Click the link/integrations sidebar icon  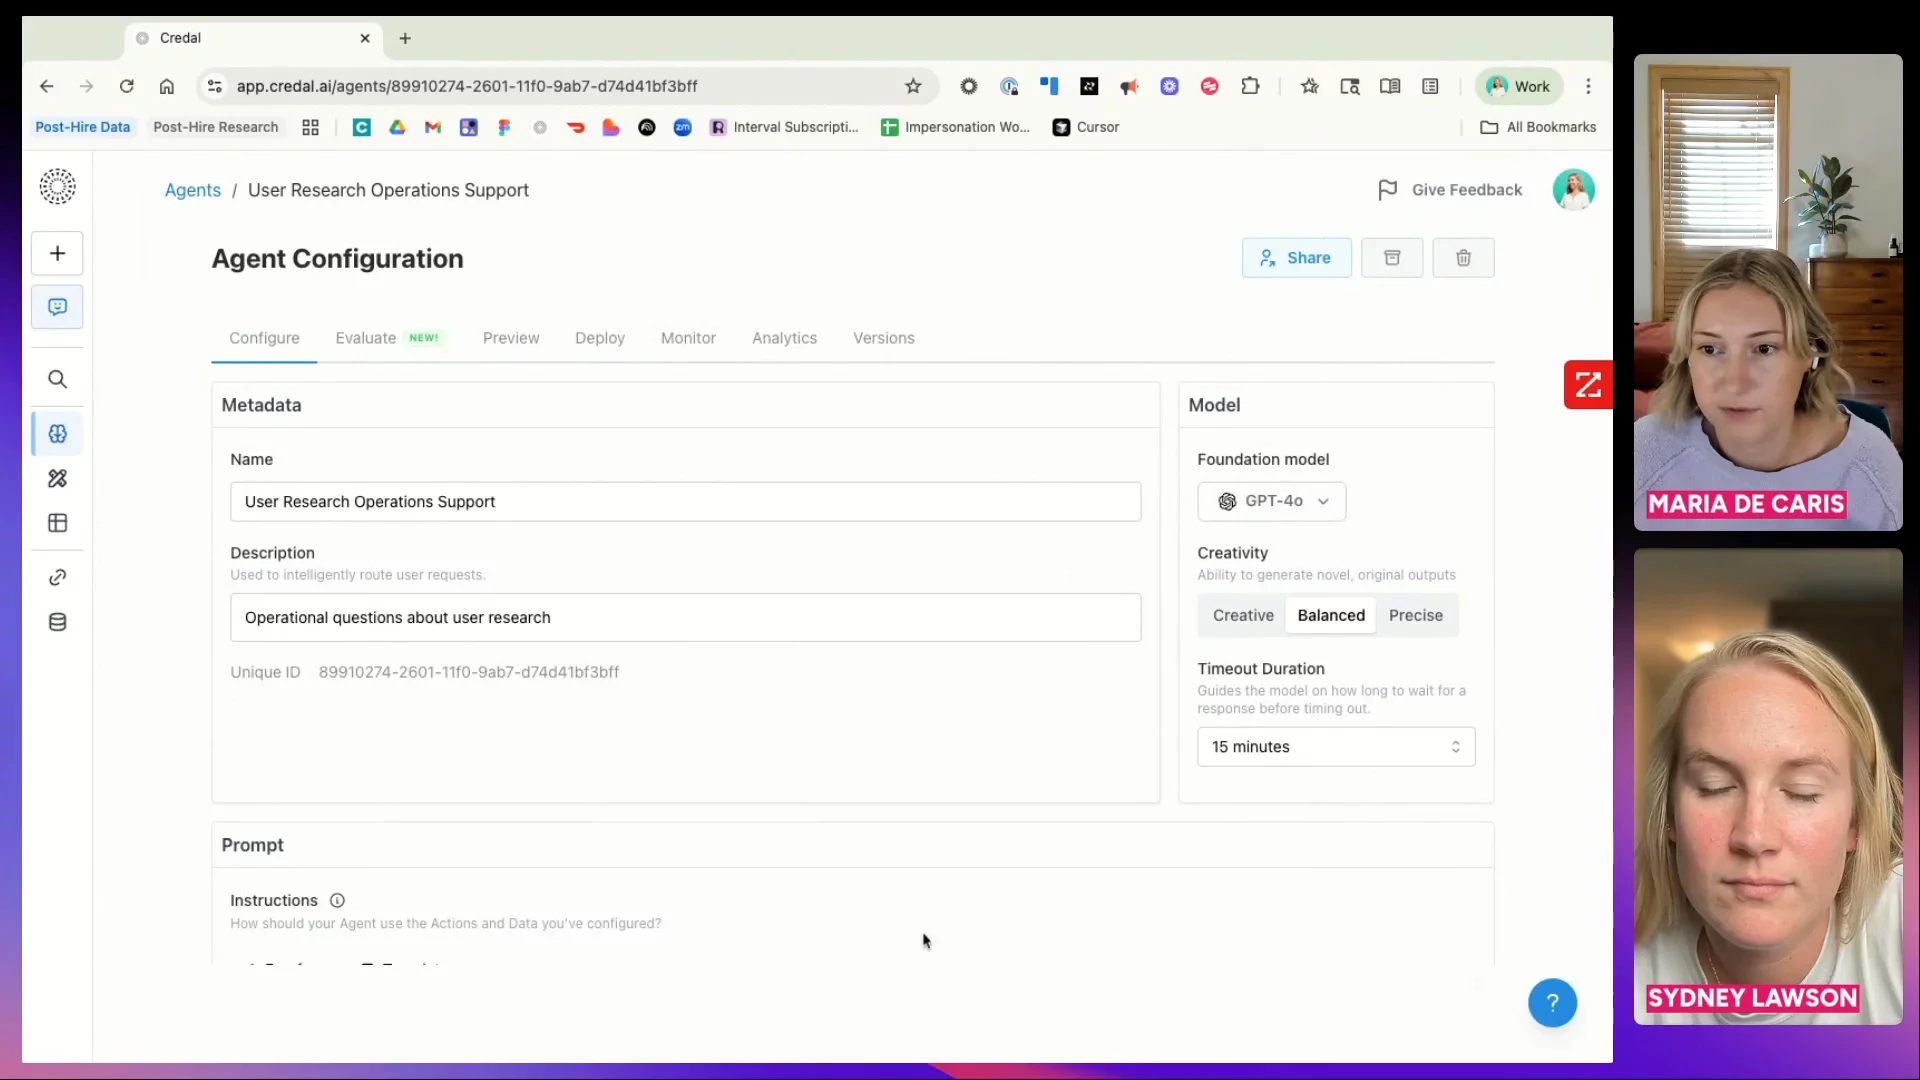point(57,578)
